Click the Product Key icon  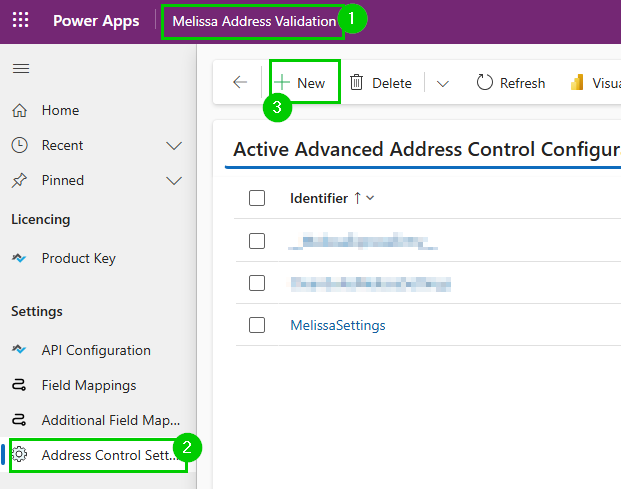19,259
